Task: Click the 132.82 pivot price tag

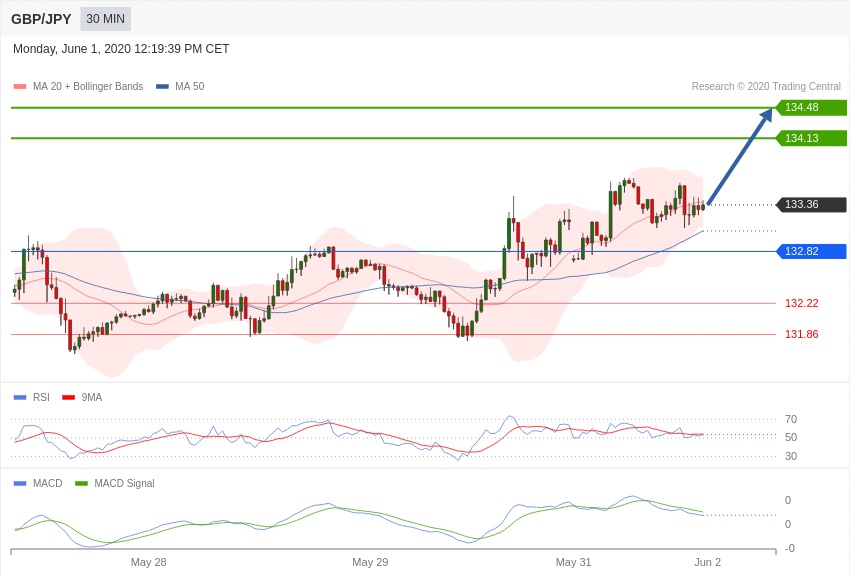Action: (x=811, y=251)
